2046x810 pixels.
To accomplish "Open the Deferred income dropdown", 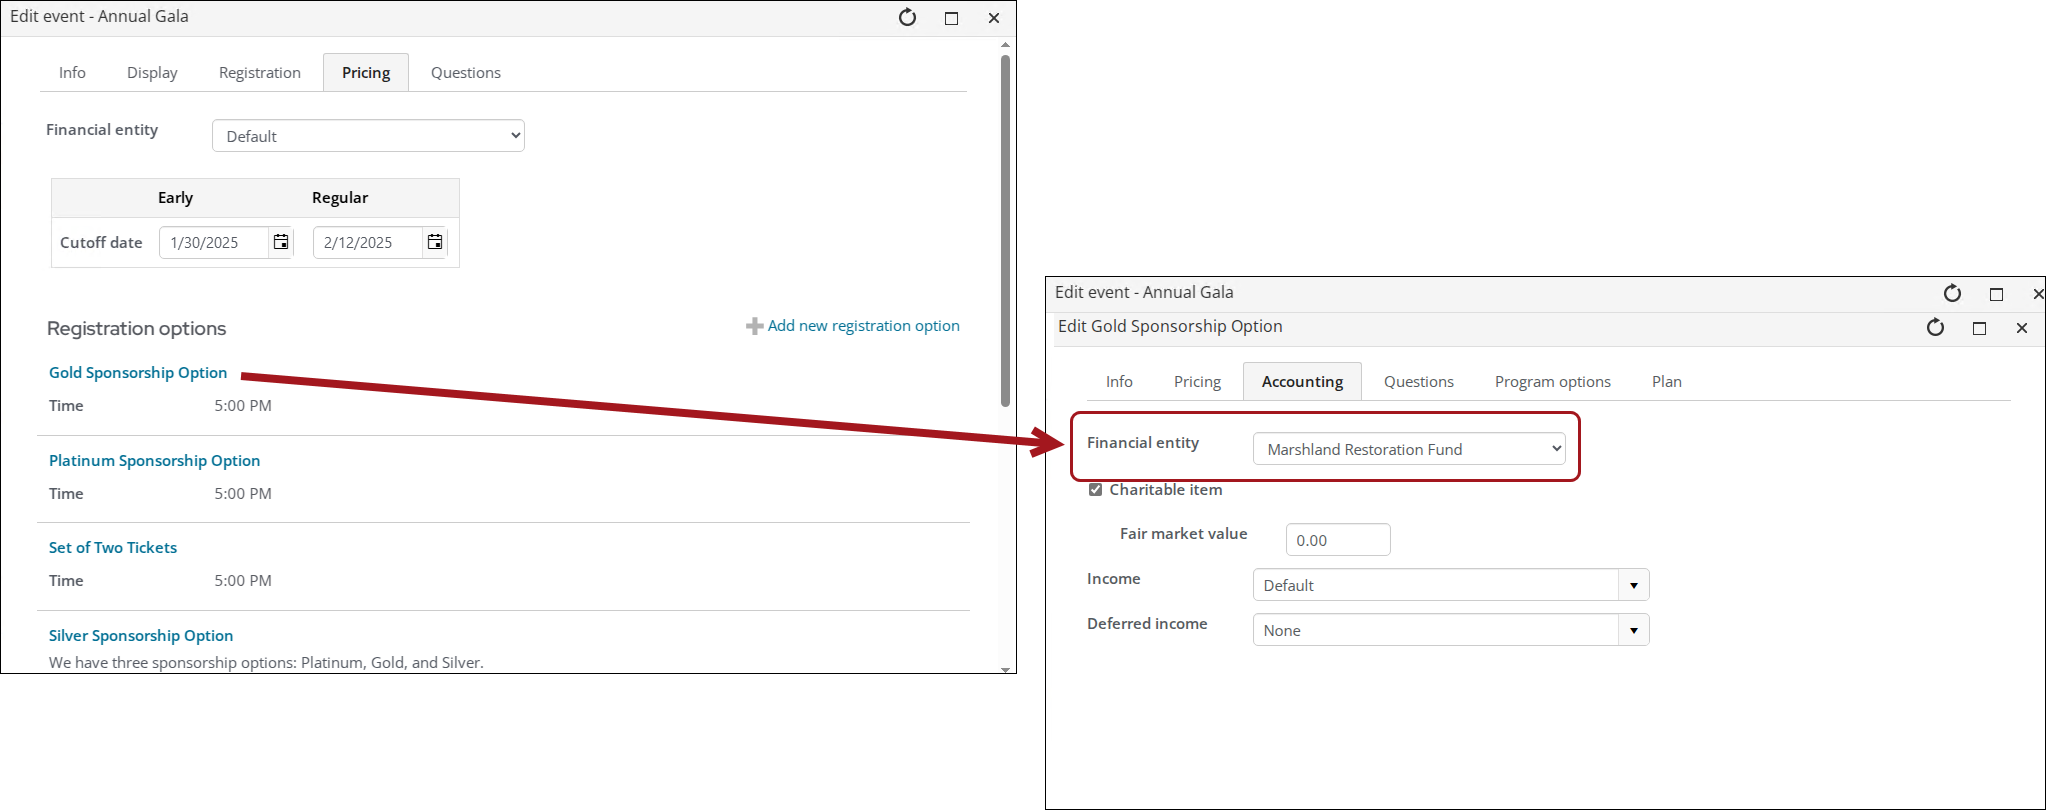I will (x=1633, y=630).
